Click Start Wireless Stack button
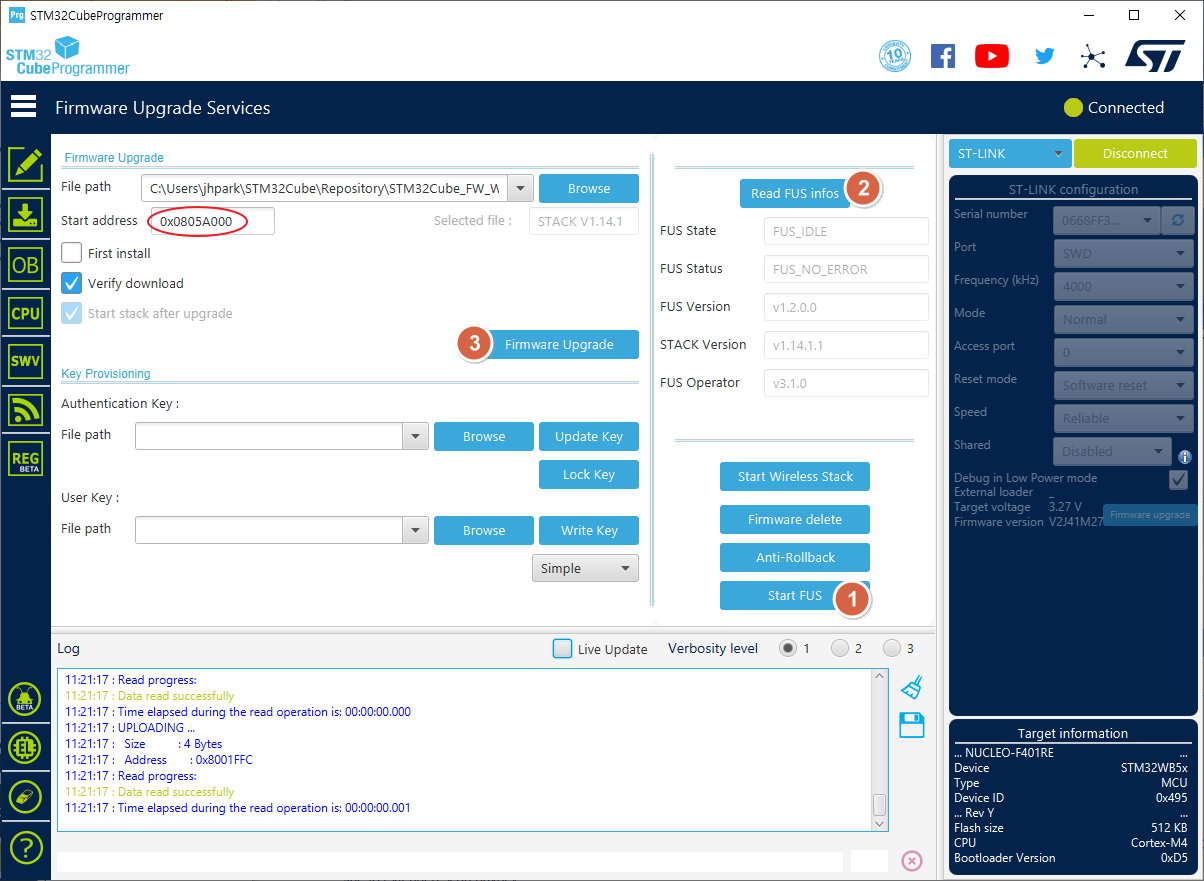 click(x=795, y=476)
